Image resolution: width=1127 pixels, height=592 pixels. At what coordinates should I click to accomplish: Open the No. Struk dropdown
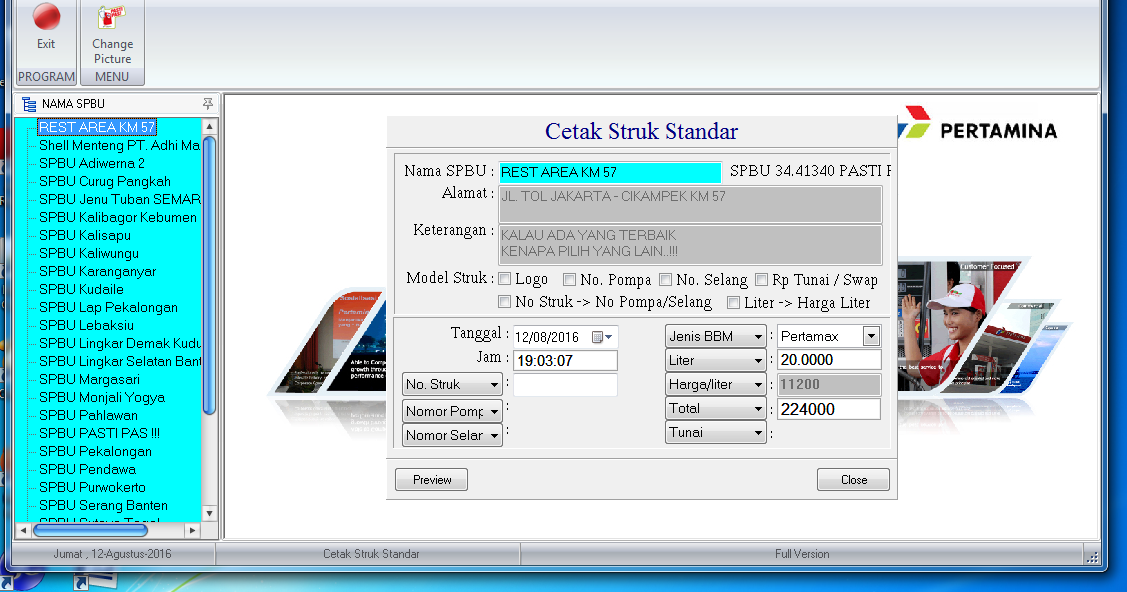[452, 384]
